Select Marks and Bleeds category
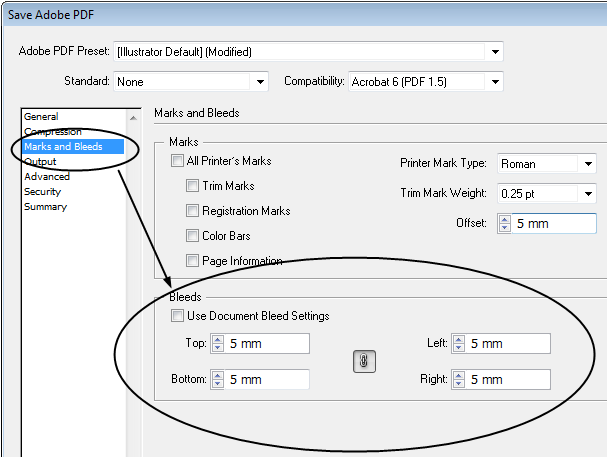The image size is (607, 457). (x=73, y=147)
